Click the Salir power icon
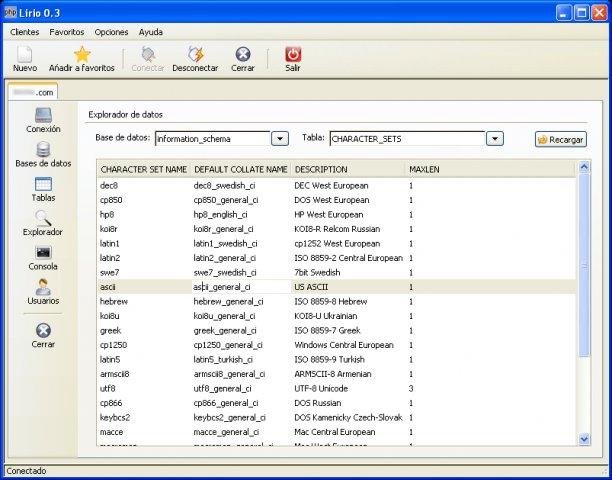This screenshot has width=612, height=480. 293,54
